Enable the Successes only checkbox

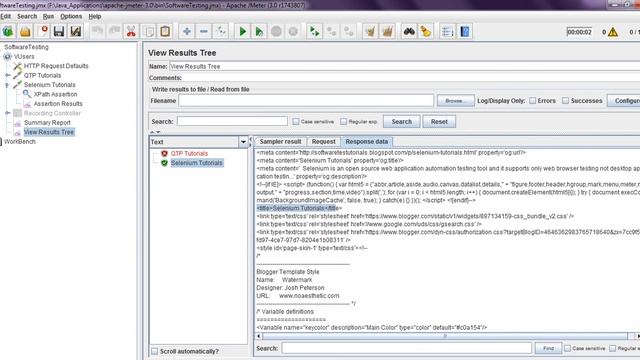click(565, 100)
